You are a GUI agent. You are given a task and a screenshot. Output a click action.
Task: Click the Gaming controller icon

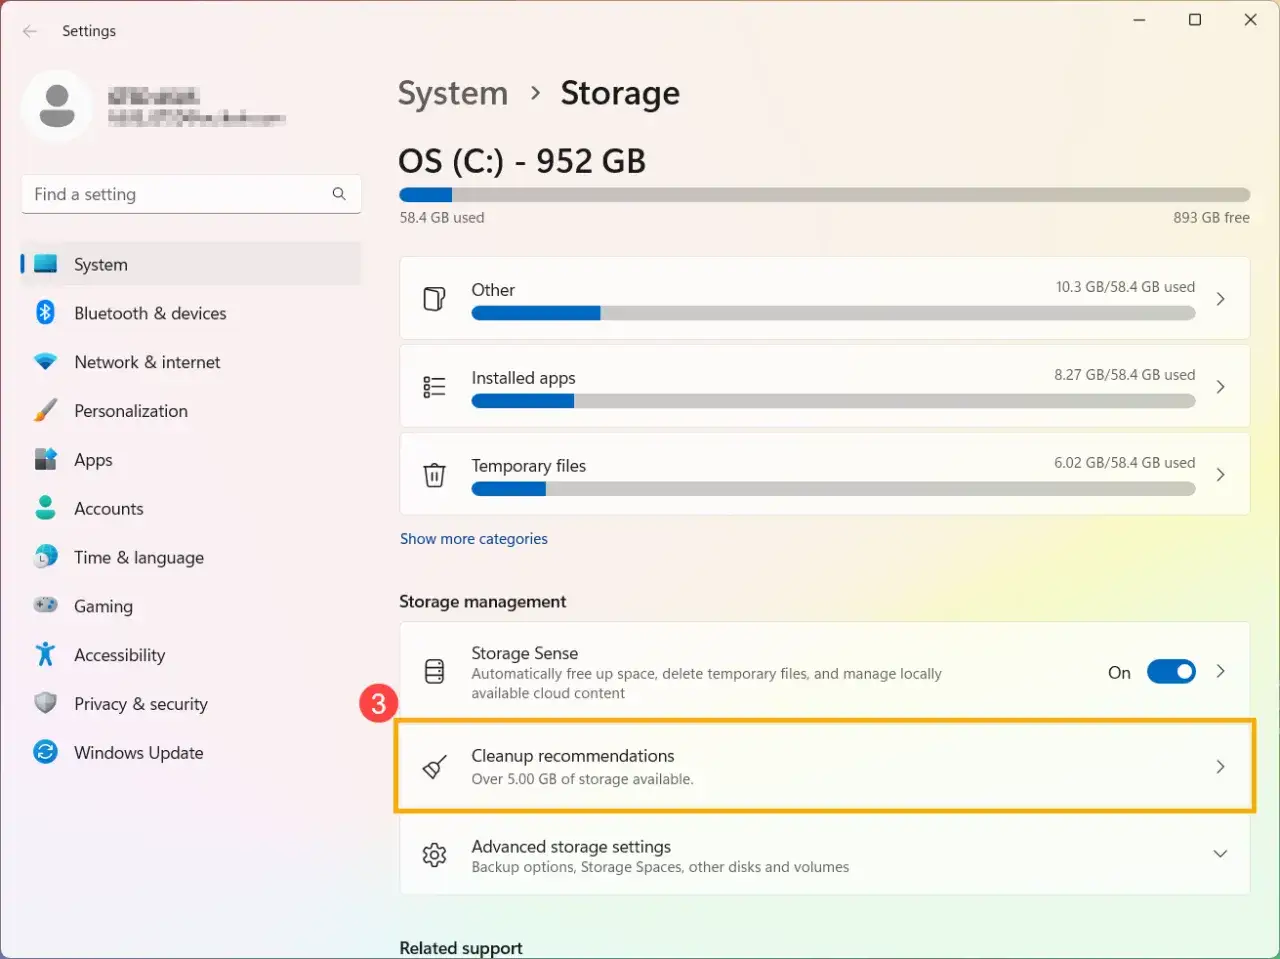[46, 606]
